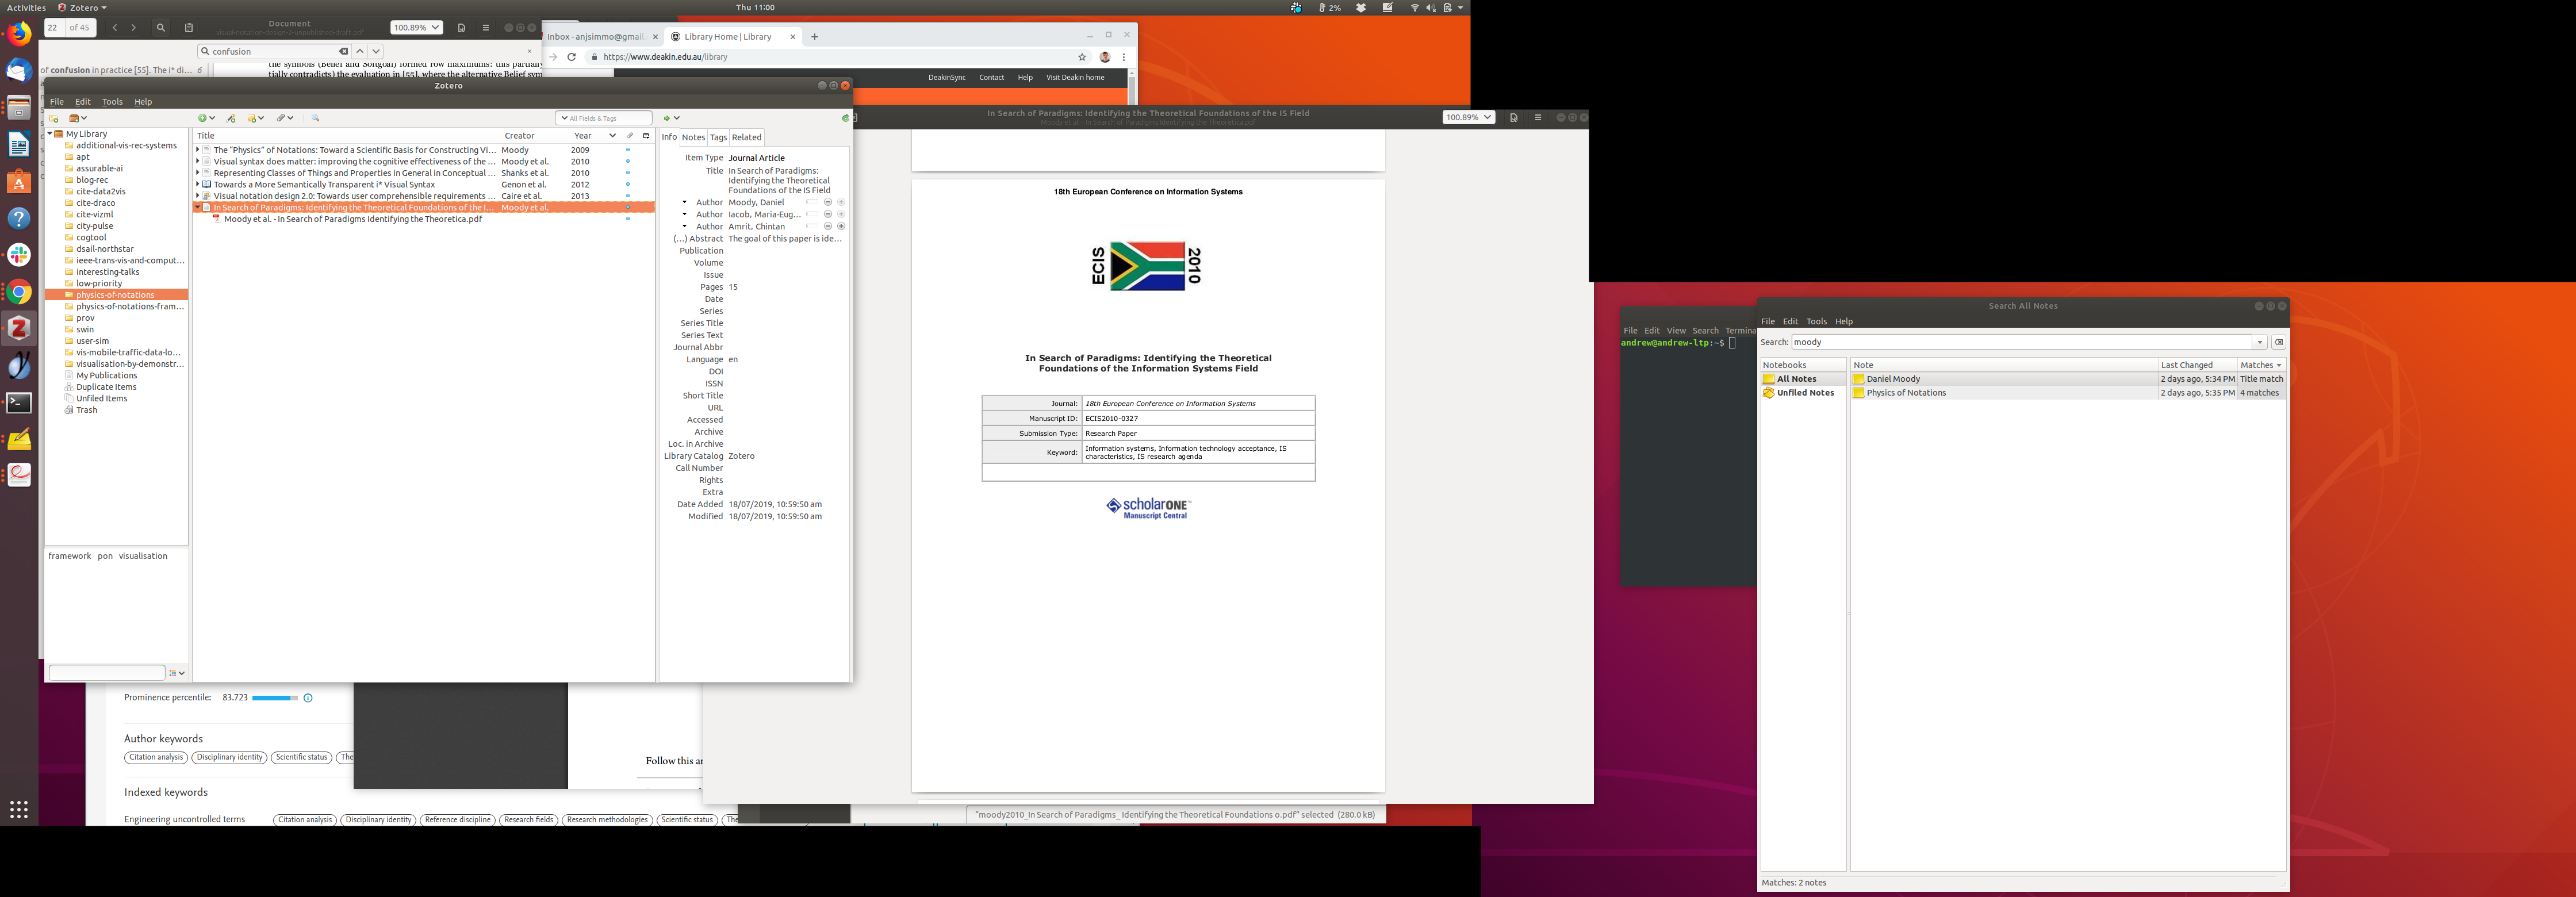Toggle name field mode for Amrit, Chintan
Image resolution: width=2576 pixels, height=897 pixels.
coord(812,226)
